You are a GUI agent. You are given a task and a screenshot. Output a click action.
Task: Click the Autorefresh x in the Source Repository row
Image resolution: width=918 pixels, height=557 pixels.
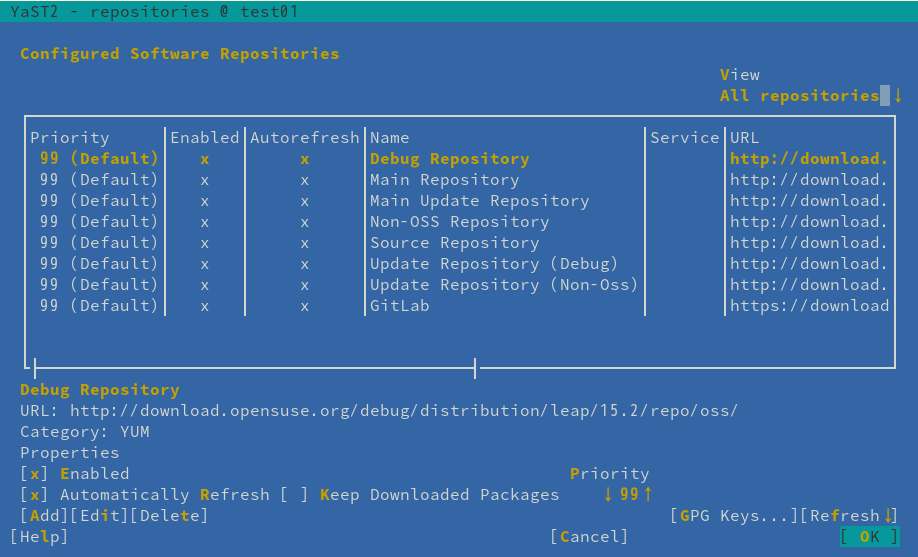(x=304, y=243)
